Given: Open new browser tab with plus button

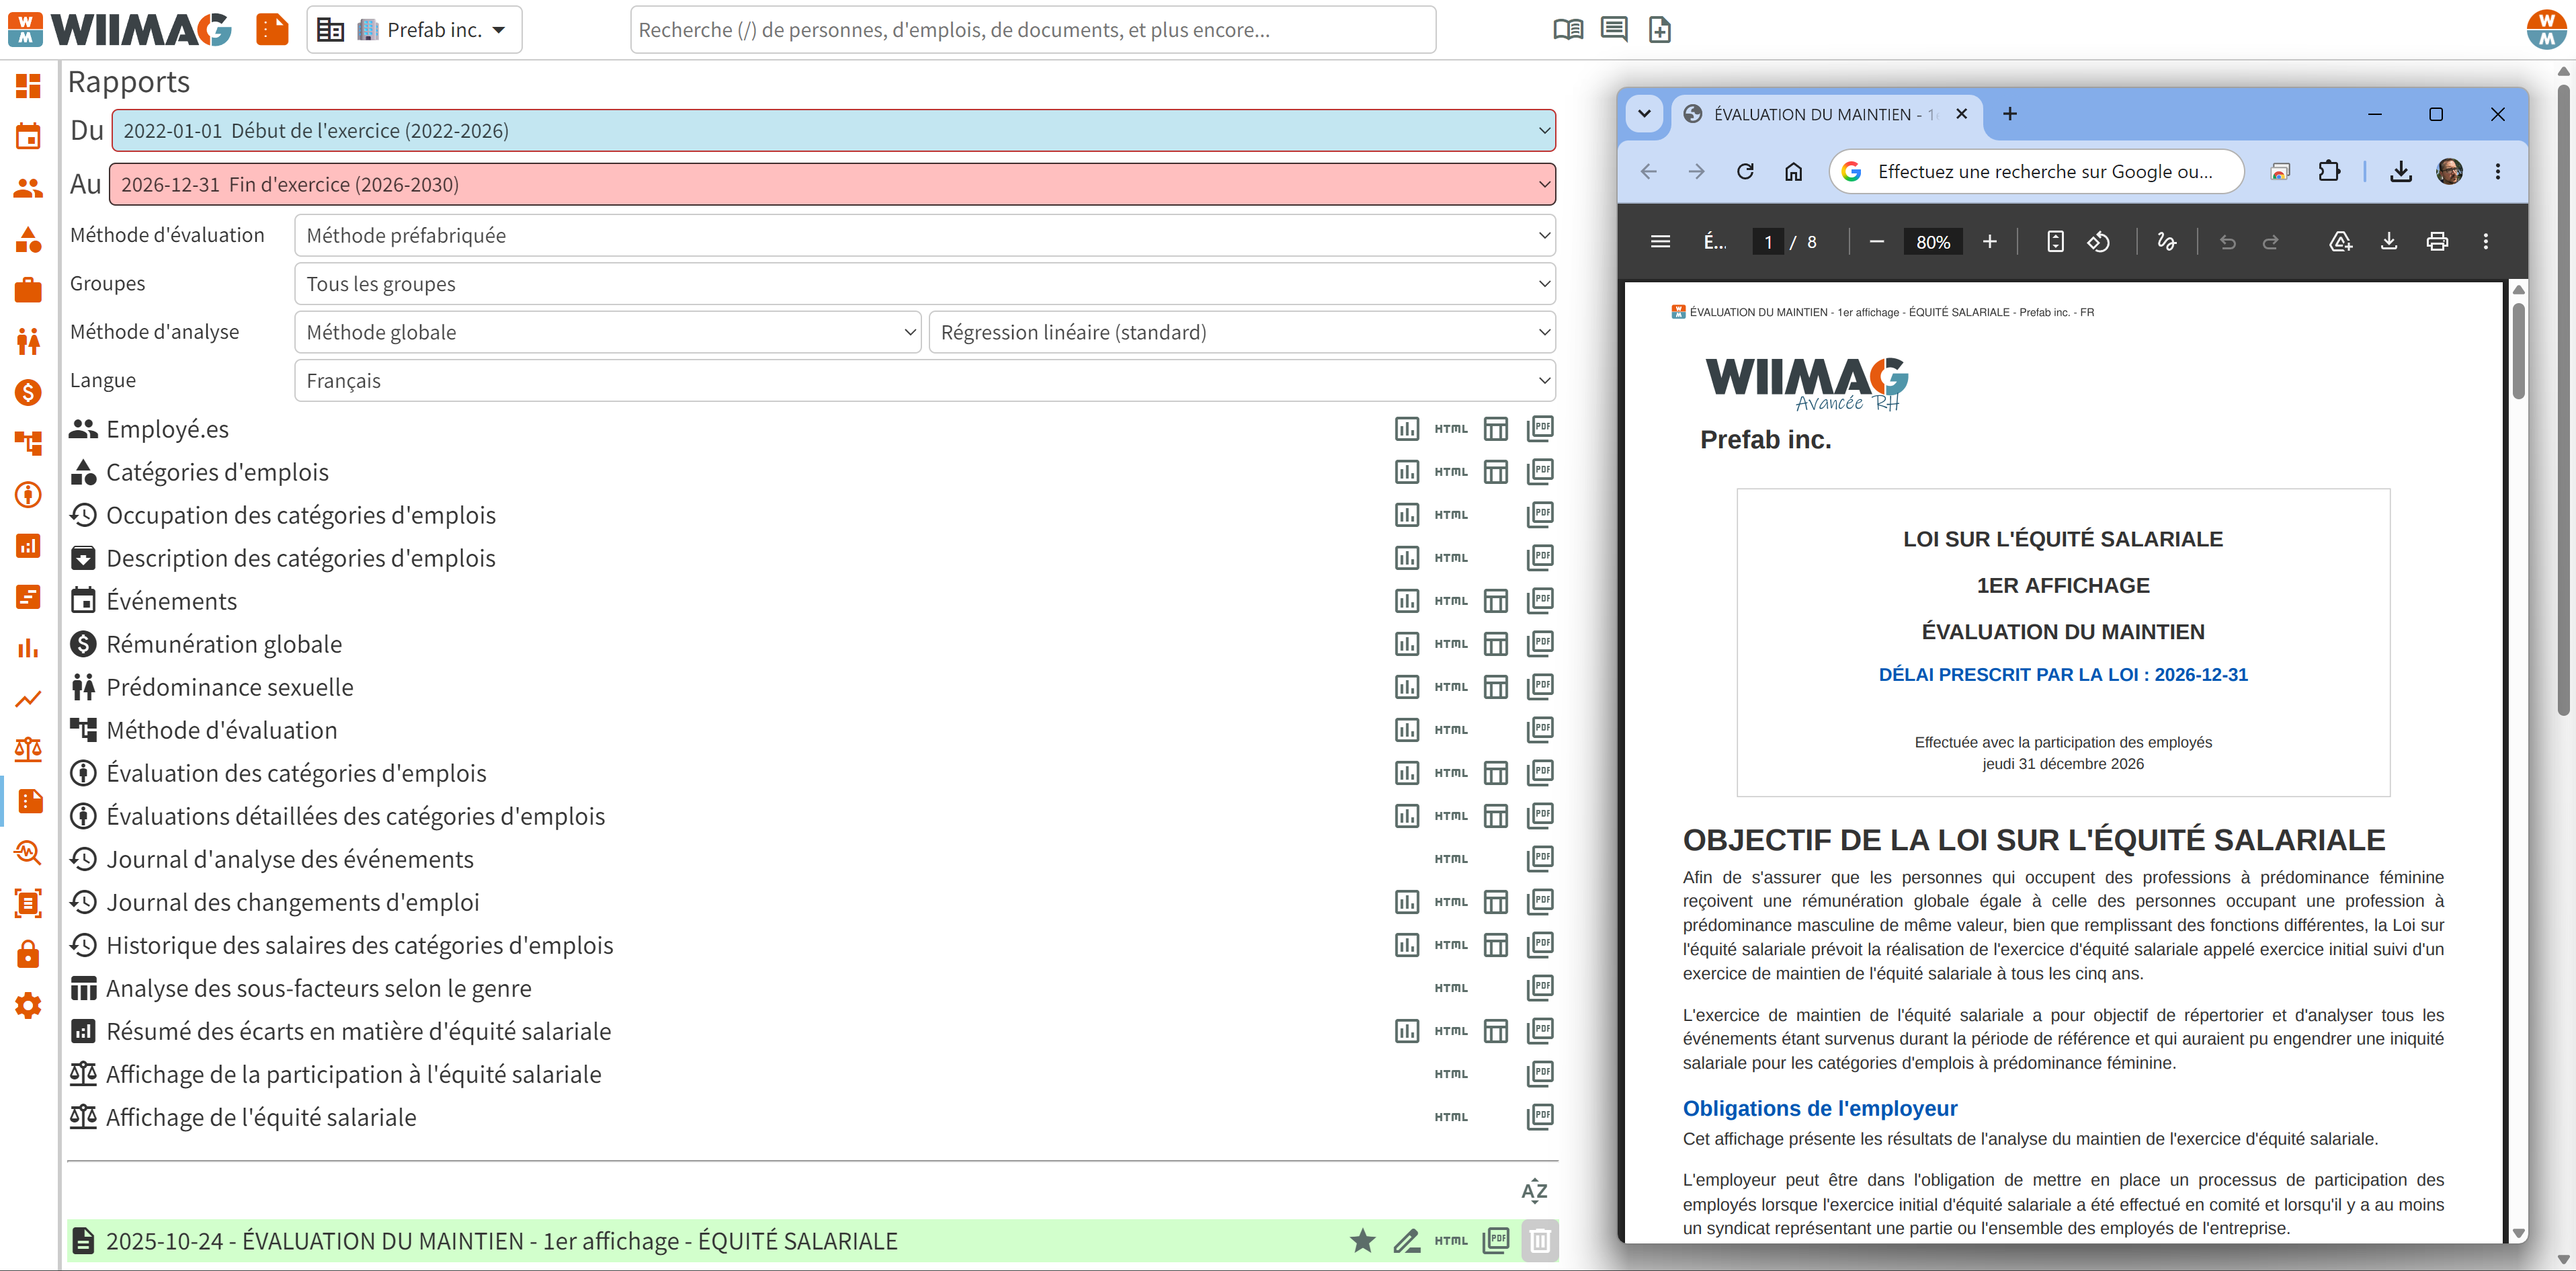Looking at the screenshot, I should [x=2010, y=114].
